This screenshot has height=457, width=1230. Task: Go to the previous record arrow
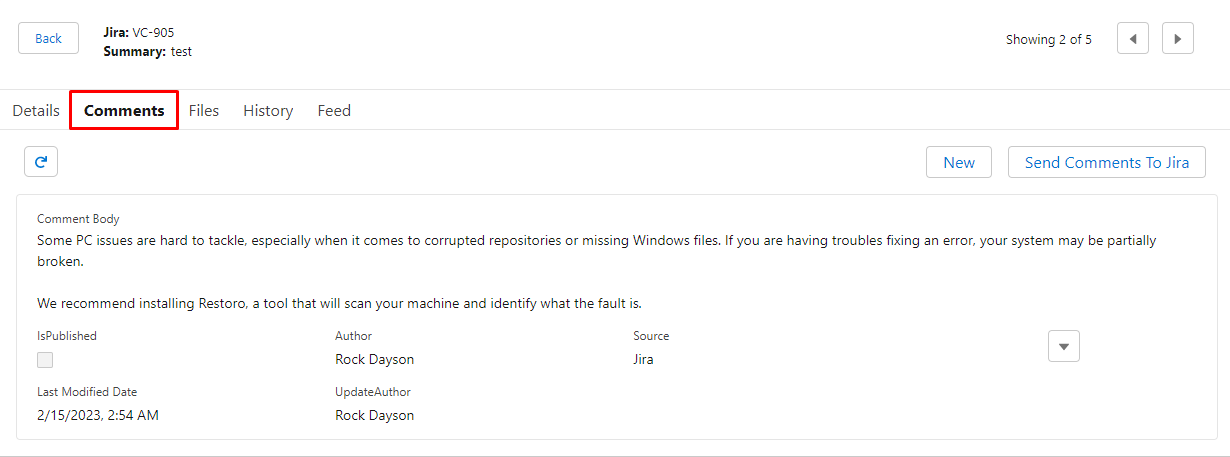coord(1133,39)
